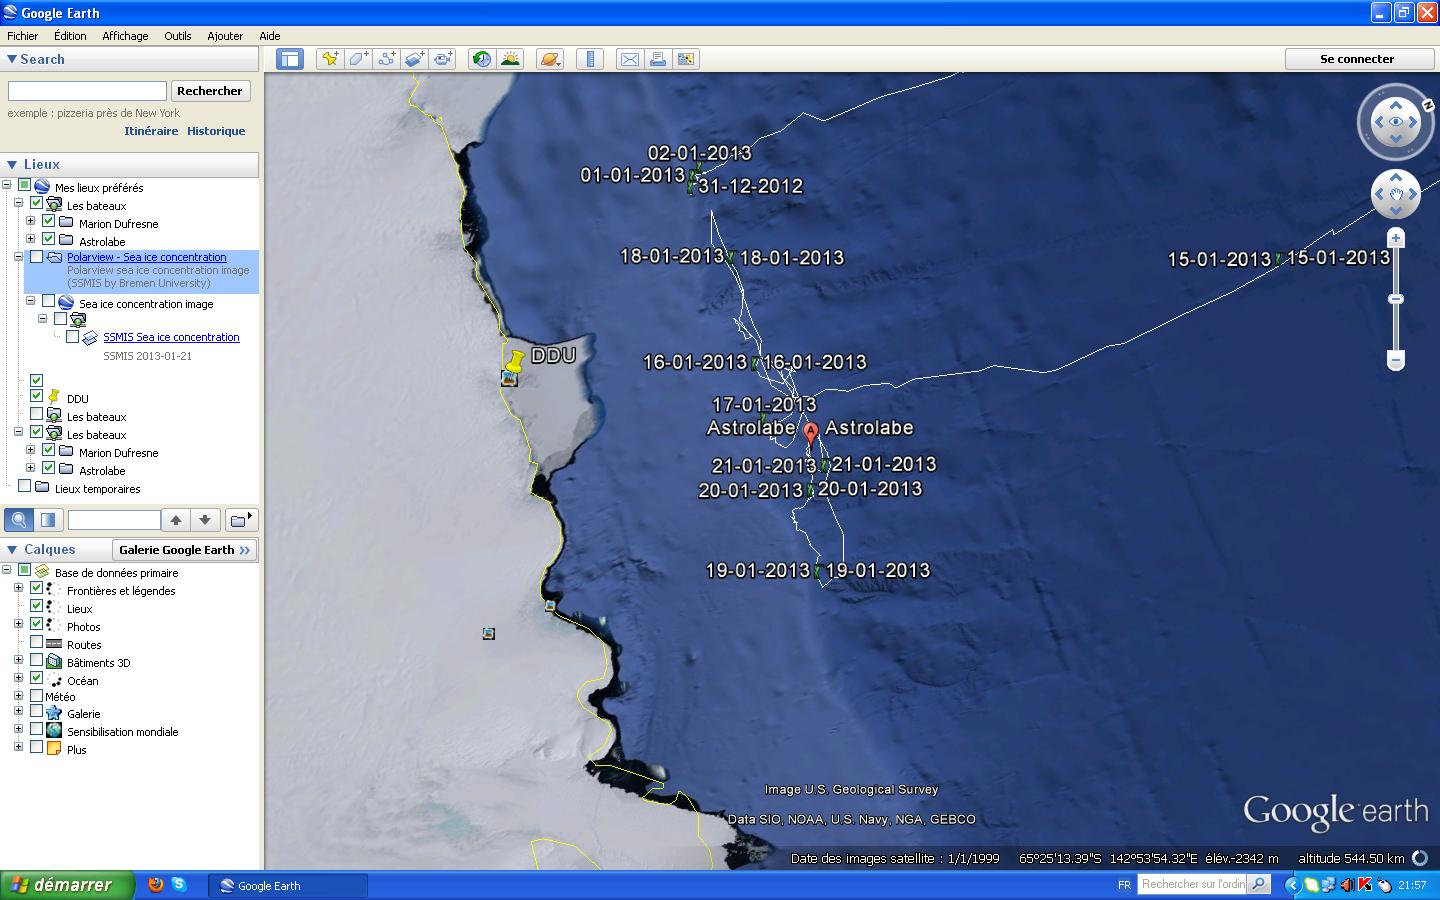The image size is (1440, 900).
Task: Click the search magnifier in Places panel
Action: (19, 519)
